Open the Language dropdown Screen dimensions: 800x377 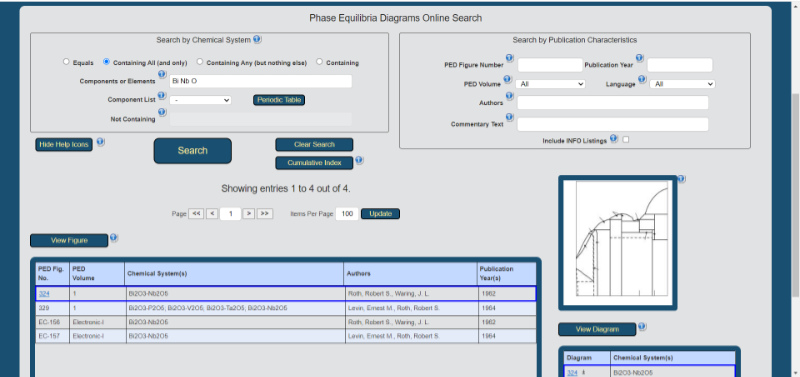682,84
